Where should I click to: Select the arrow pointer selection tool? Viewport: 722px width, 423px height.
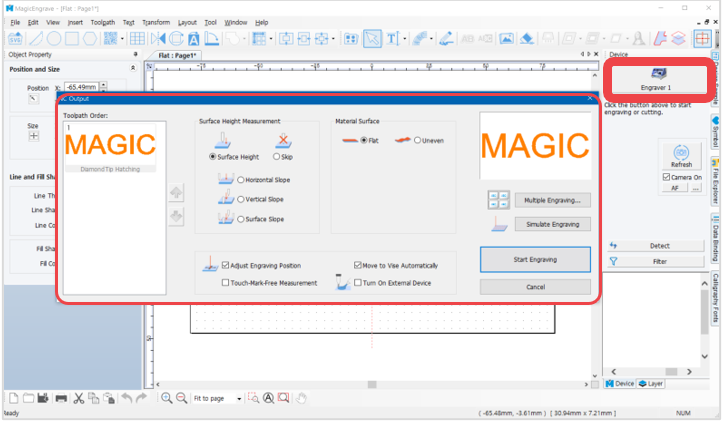tap(372, 39)
